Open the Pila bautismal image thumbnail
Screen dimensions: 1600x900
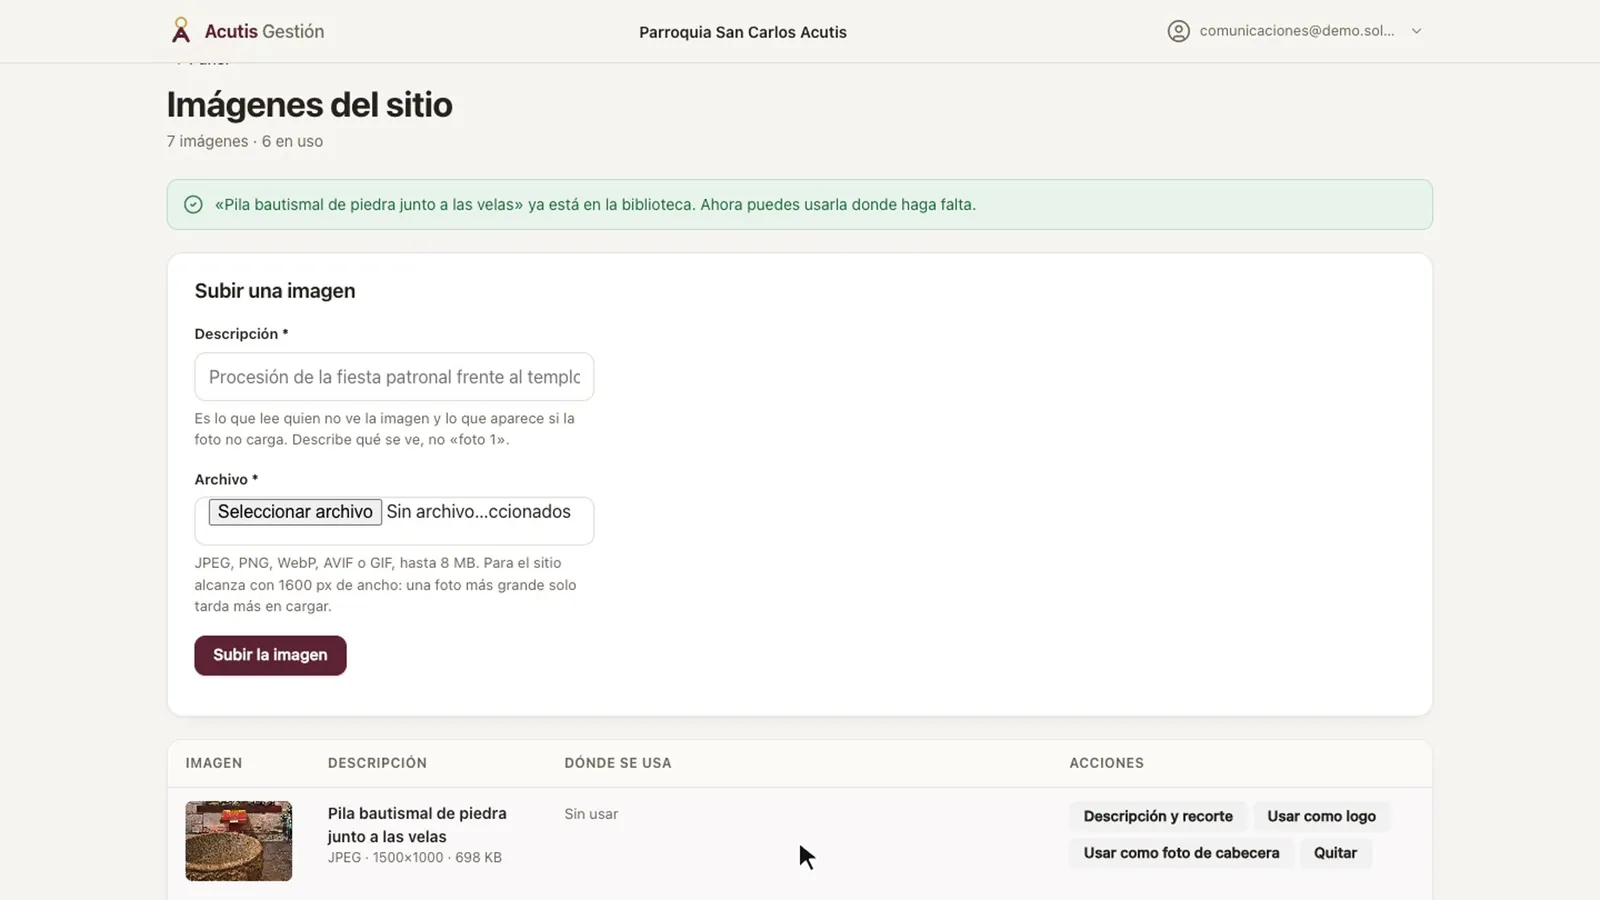click(x=239, y=841)
